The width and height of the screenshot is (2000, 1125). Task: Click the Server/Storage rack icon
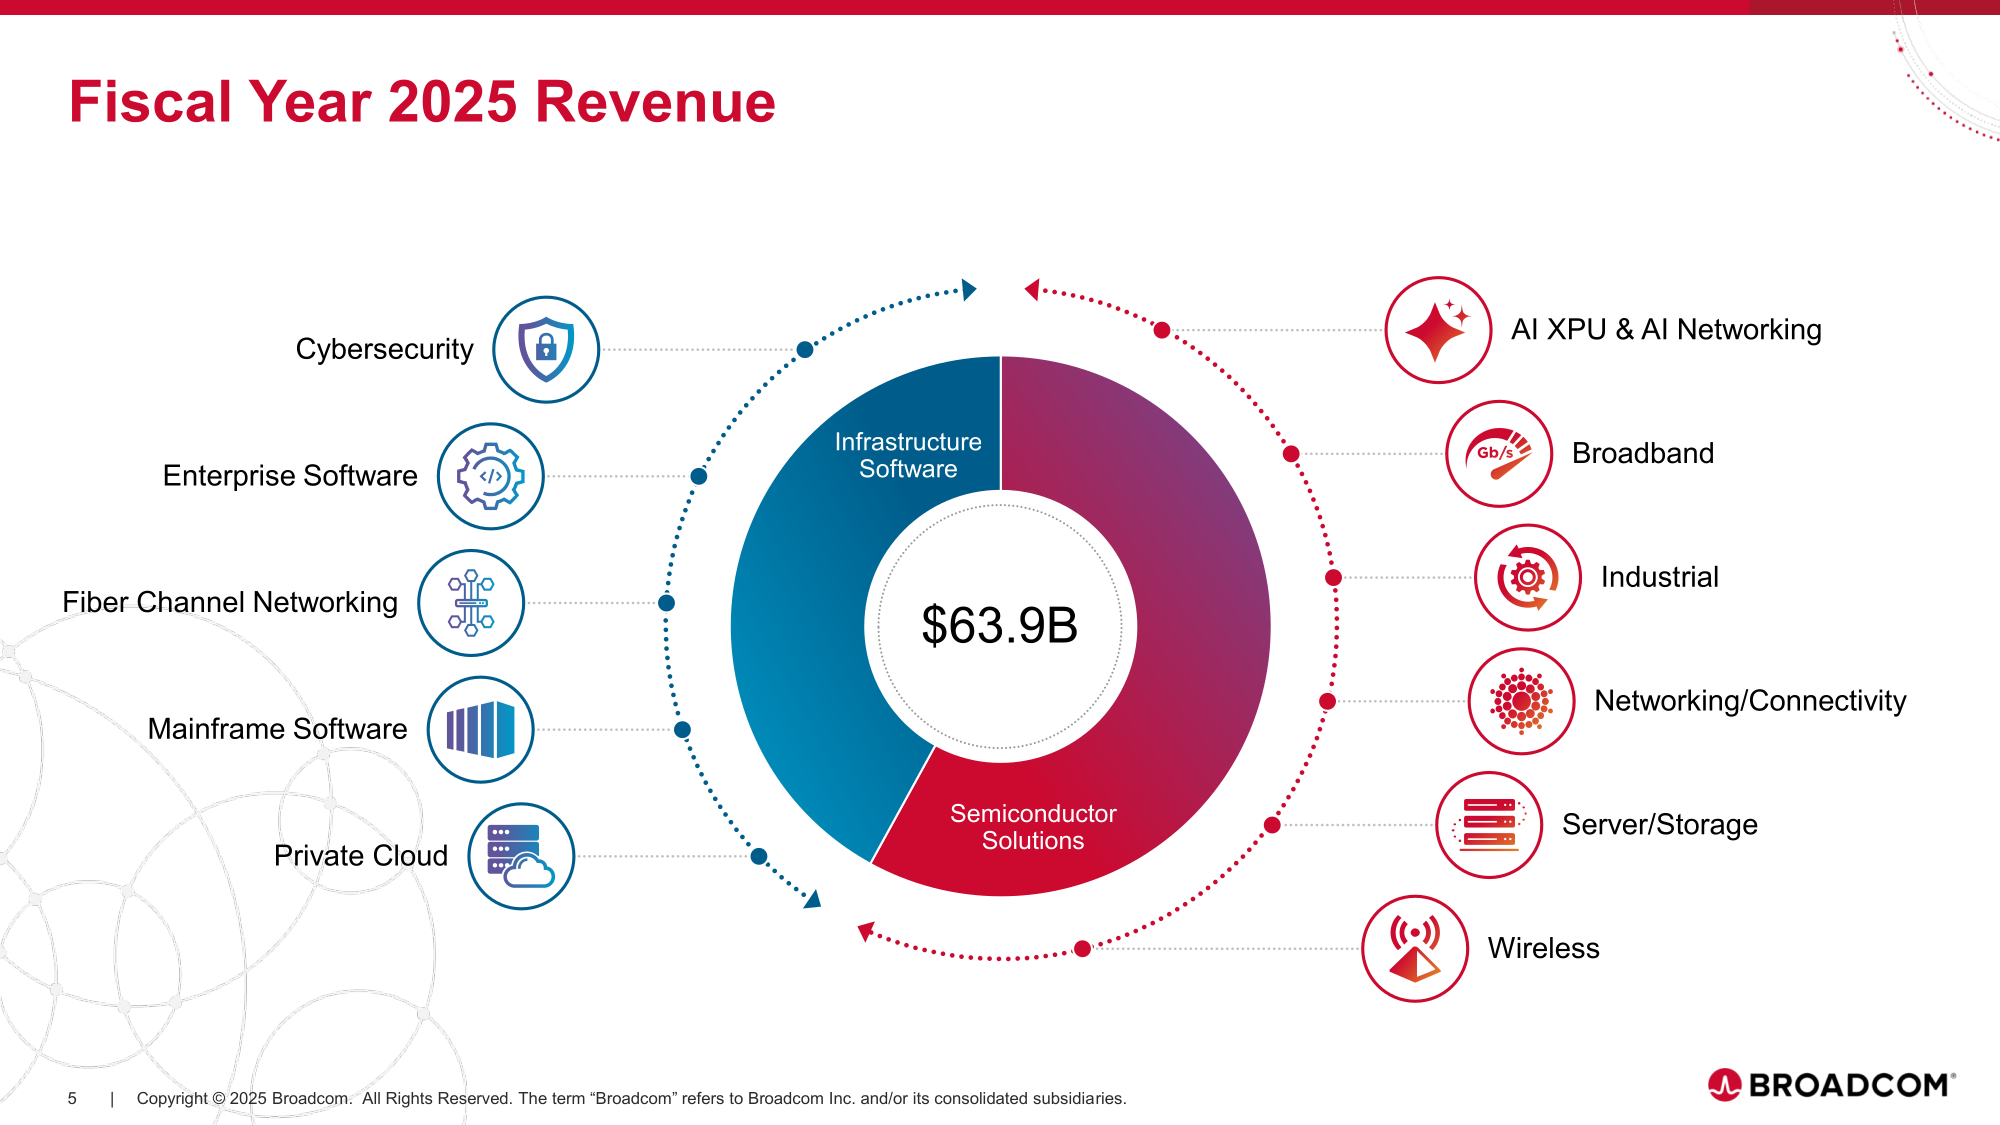(1489, 825)
